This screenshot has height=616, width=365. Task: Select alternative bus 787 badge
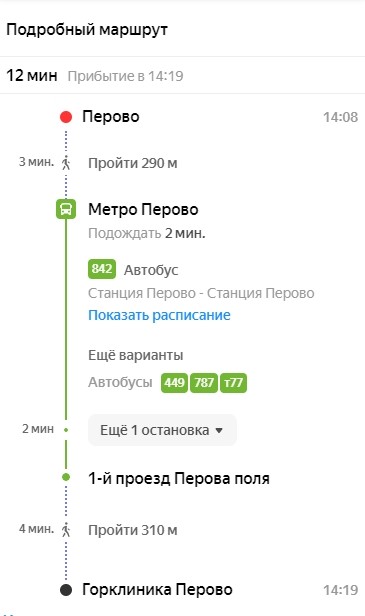pyautogui.click(x=204, y=383)
